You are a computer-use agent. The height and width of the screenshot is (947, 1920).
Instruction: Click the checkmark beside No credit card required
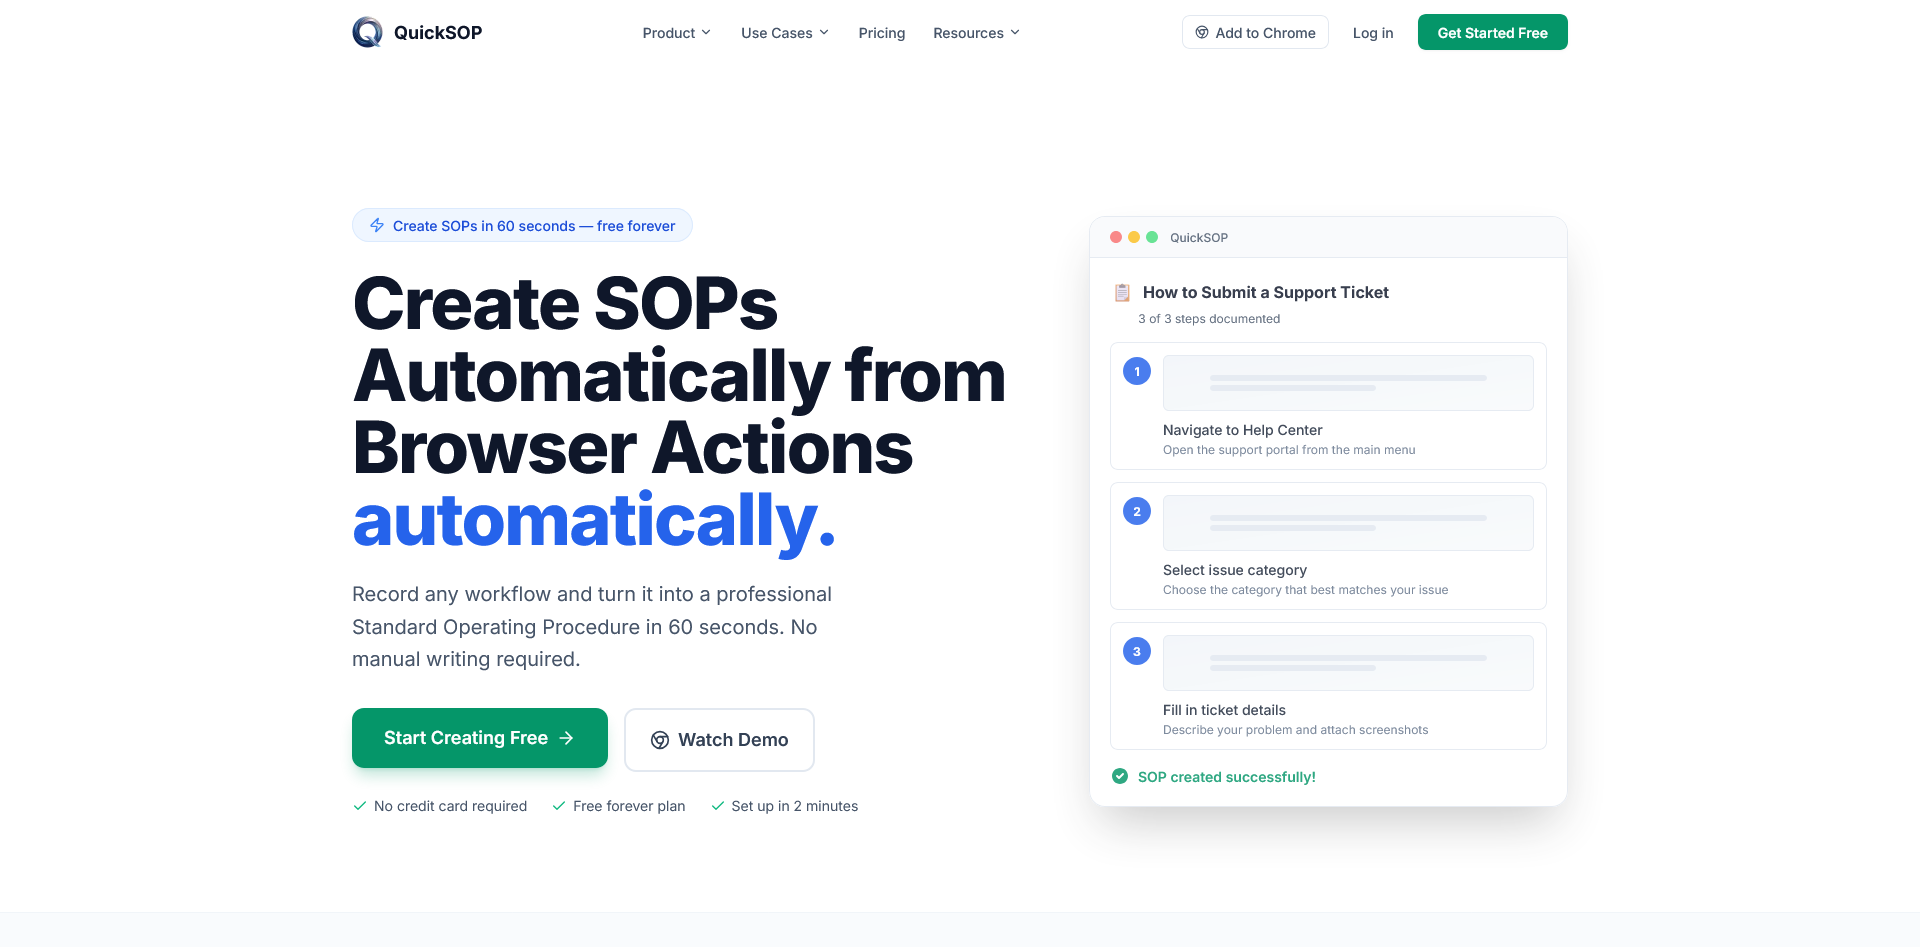point(360,806)
